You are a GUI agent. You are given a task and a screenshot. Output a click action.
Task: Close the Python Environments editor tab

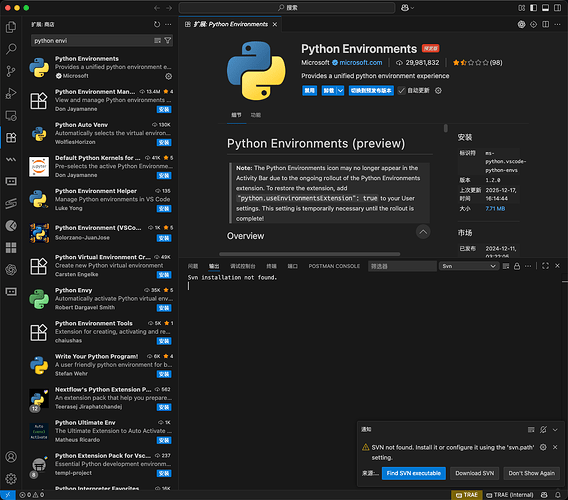[275, 24]
